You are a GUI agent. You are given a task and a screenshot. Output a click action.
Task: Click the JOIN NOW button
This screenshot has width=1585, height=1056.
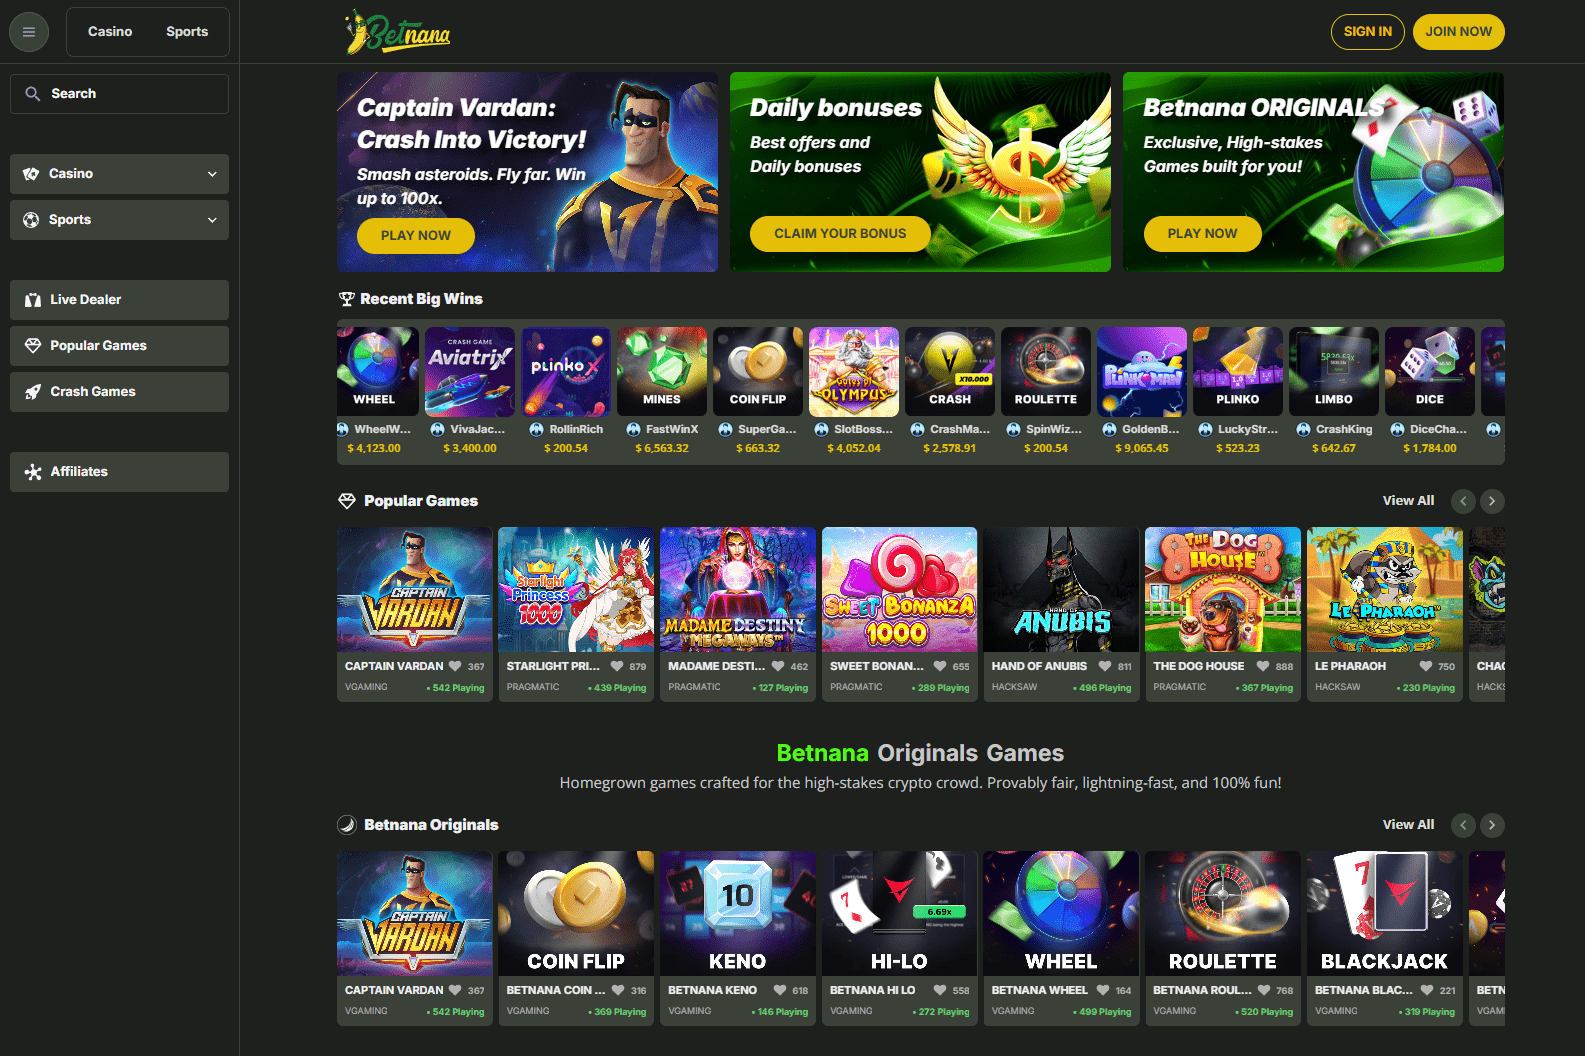(1458, 32)
